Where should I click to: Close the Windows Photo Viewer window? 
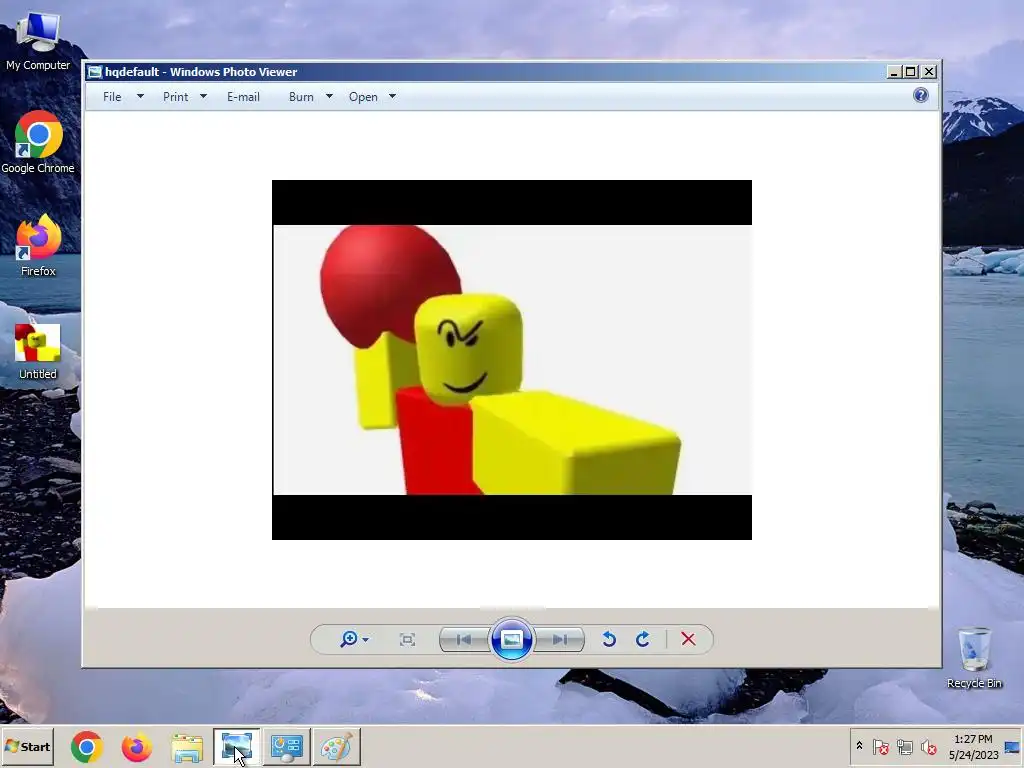[x=929, y=72]
